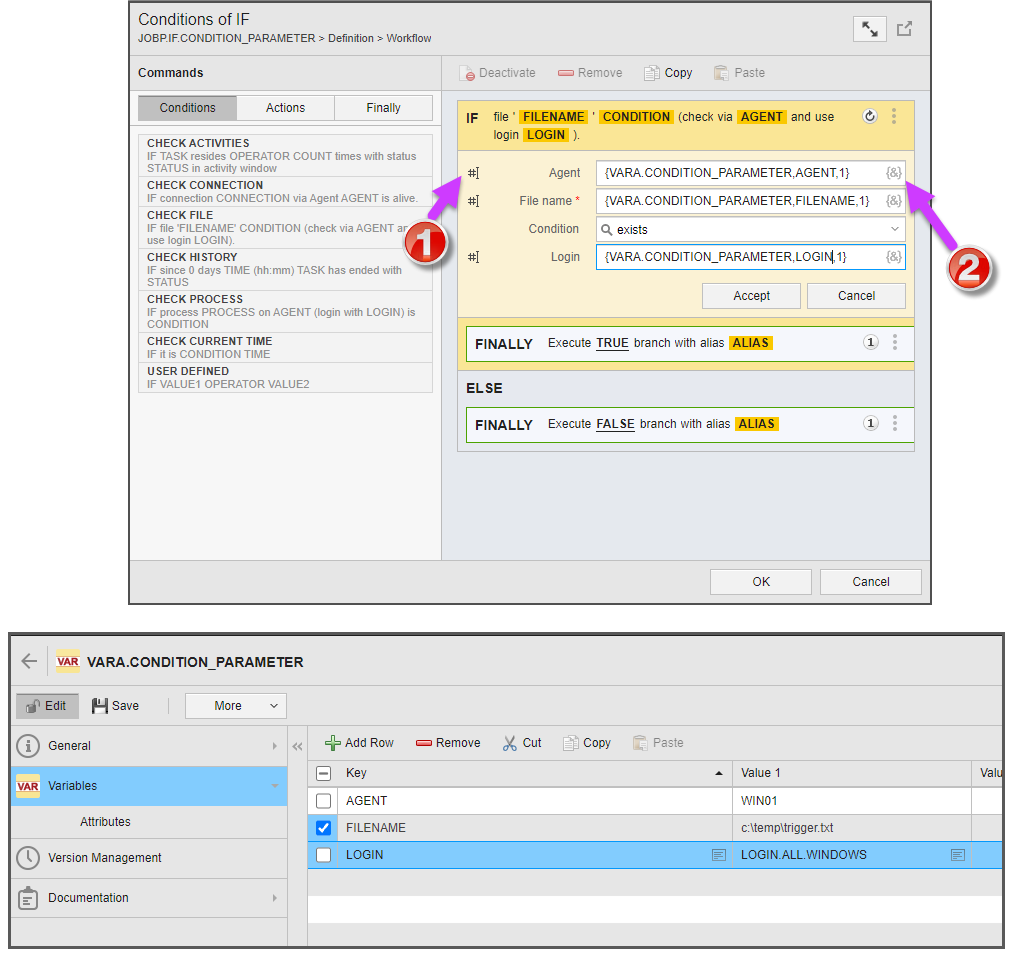Viewport: 1021px width, 955px height.
Task: Click the Accept button in the CHECK FILE form
Action: [751, 295]
